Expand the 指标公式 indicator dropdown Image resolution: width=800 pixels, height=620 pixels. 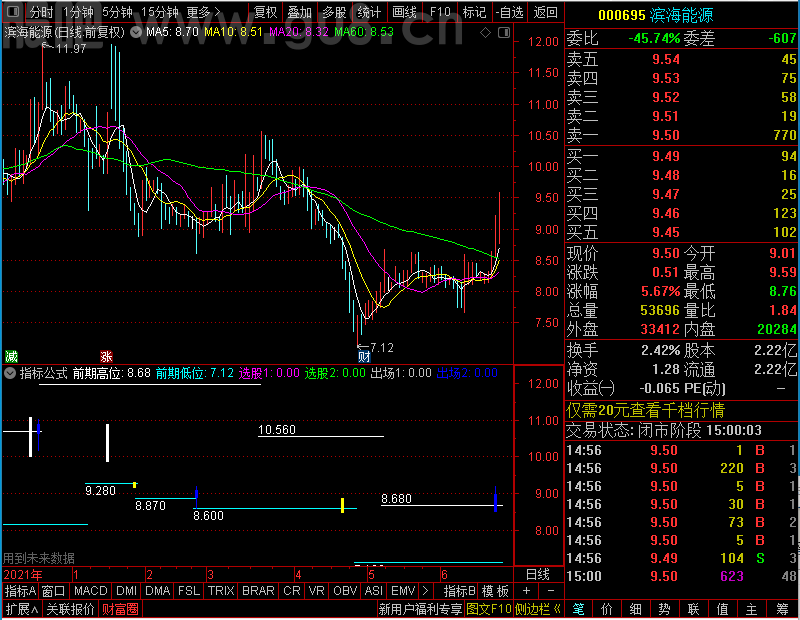(x=10, y=373)
